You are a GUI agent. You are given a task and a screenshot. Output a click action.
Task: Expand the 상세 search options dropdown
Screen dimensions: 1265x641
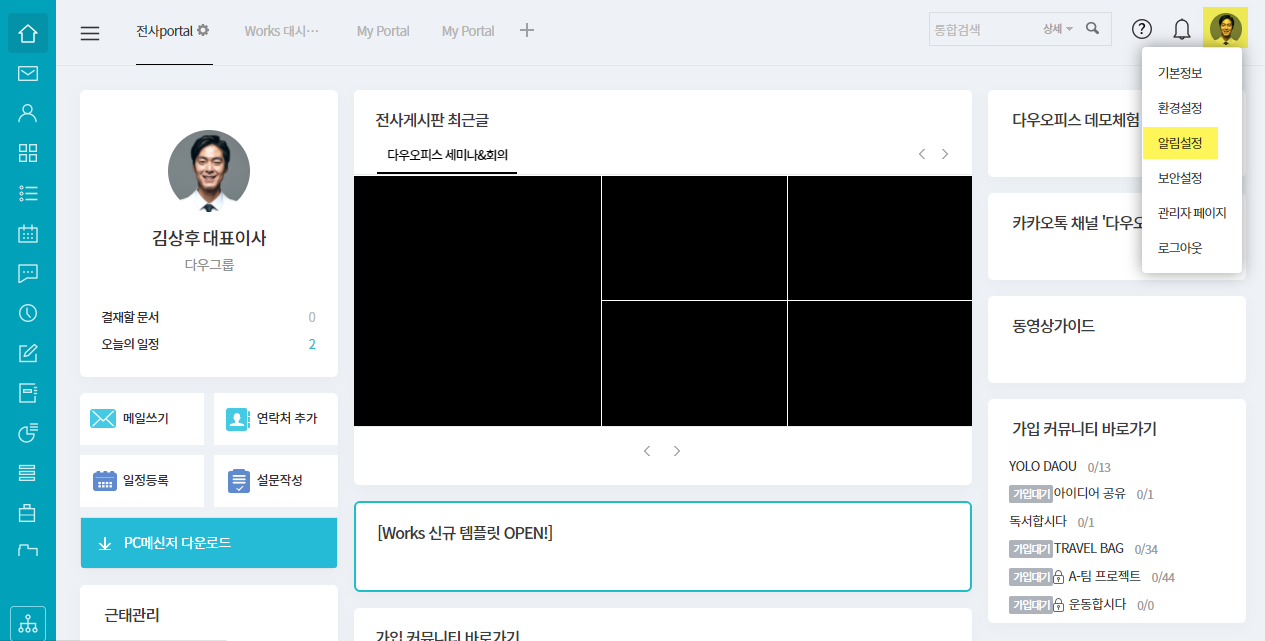click(1057, 30)
